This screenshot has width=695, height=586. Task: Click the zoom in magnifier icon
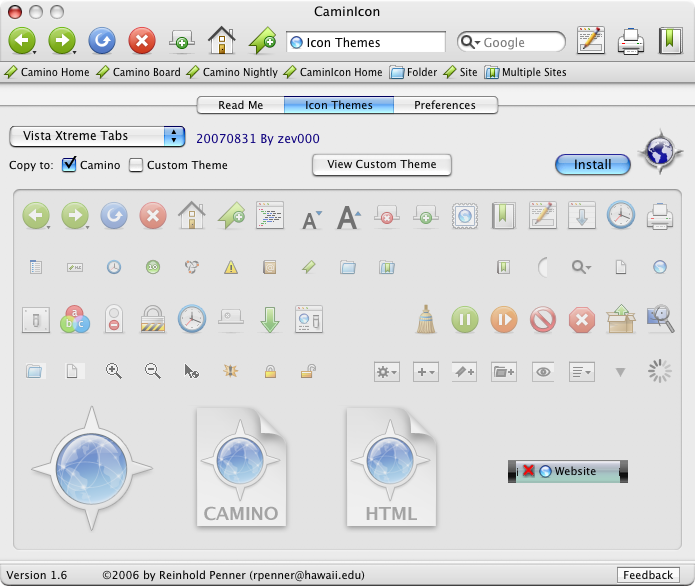[x=113, y=371]
